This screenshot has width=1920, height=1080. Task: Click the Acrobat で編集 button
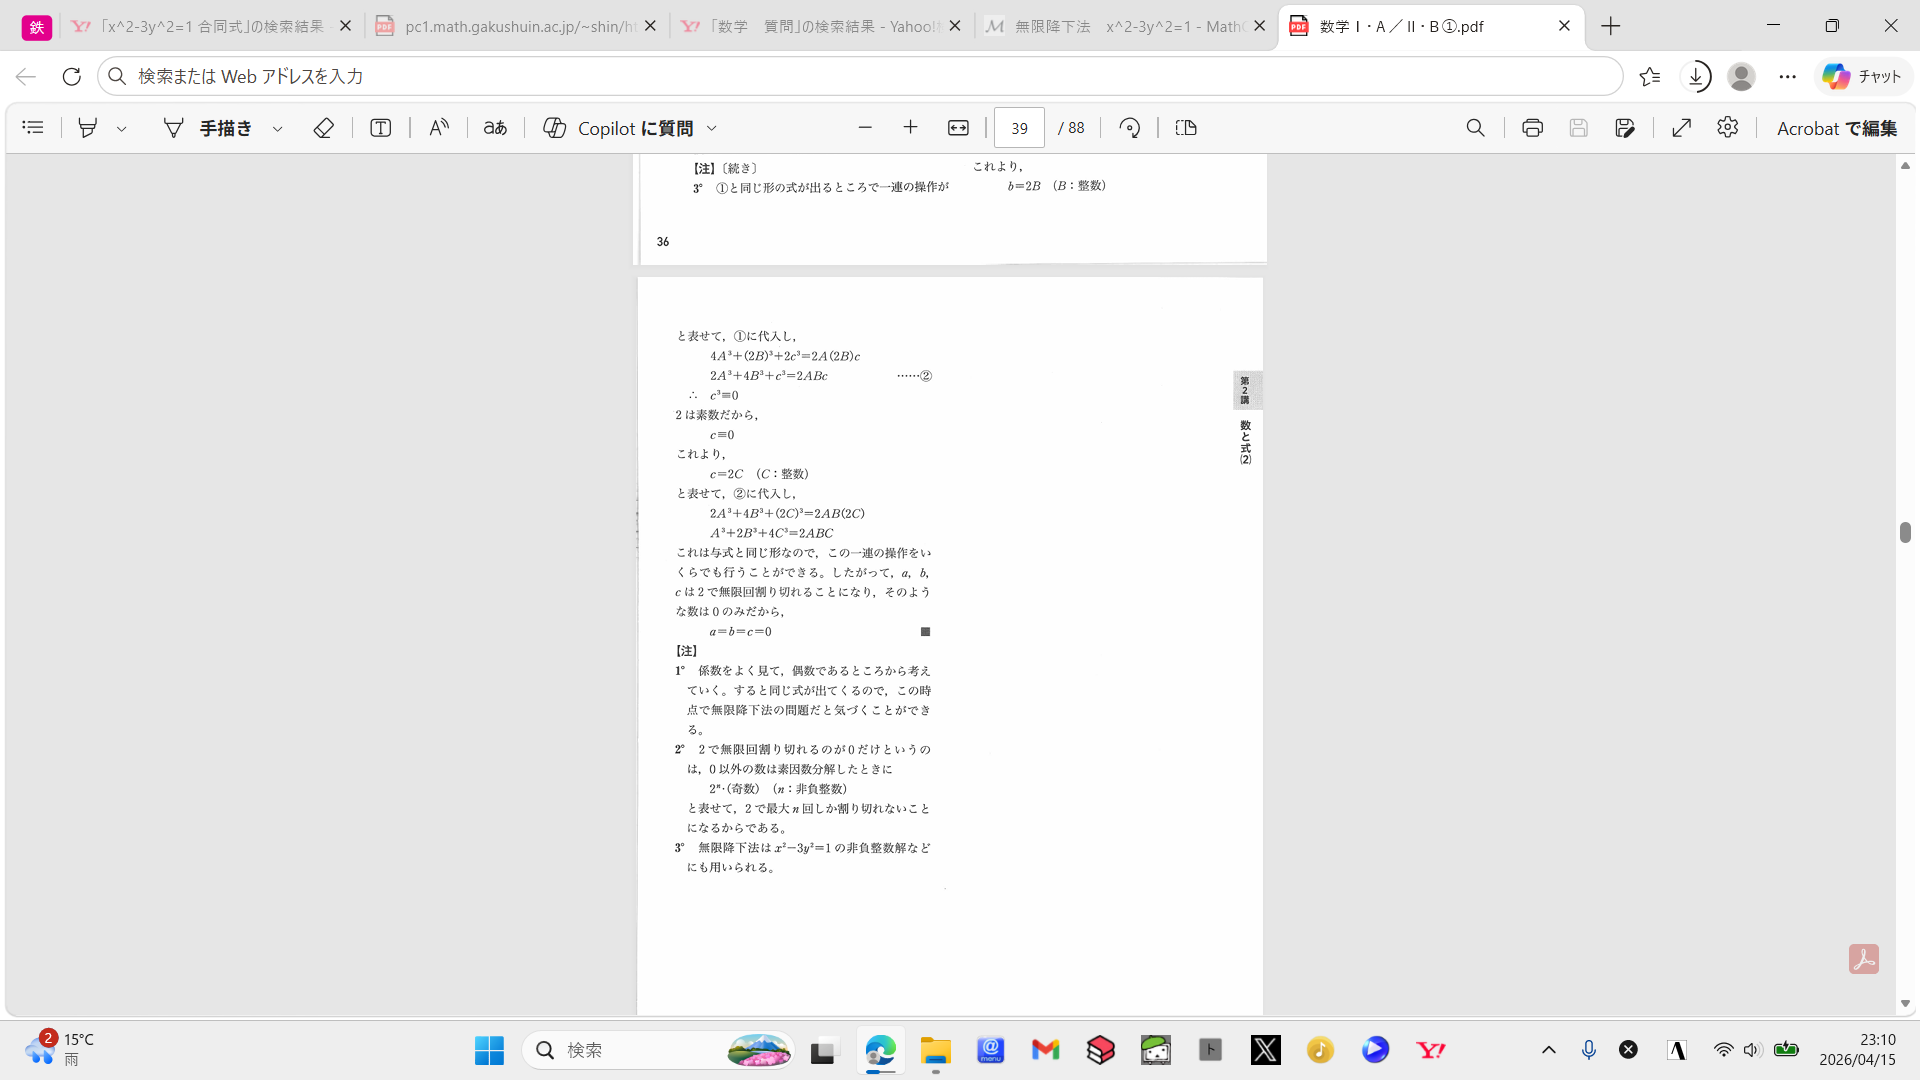coord(1838,127)
